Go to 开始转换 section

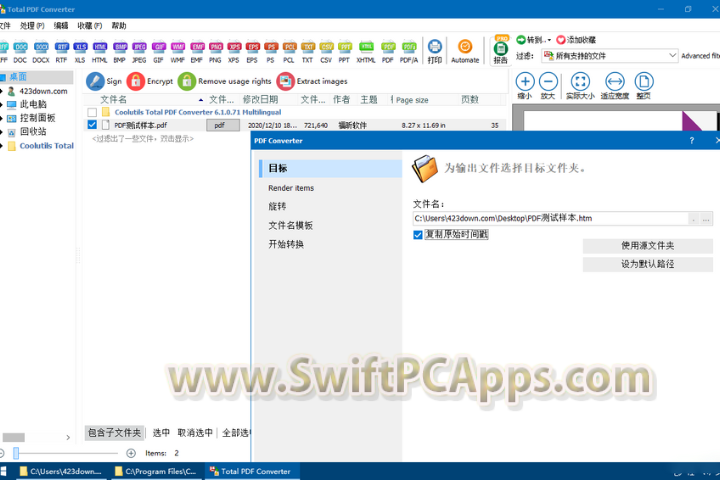(286, 244)
